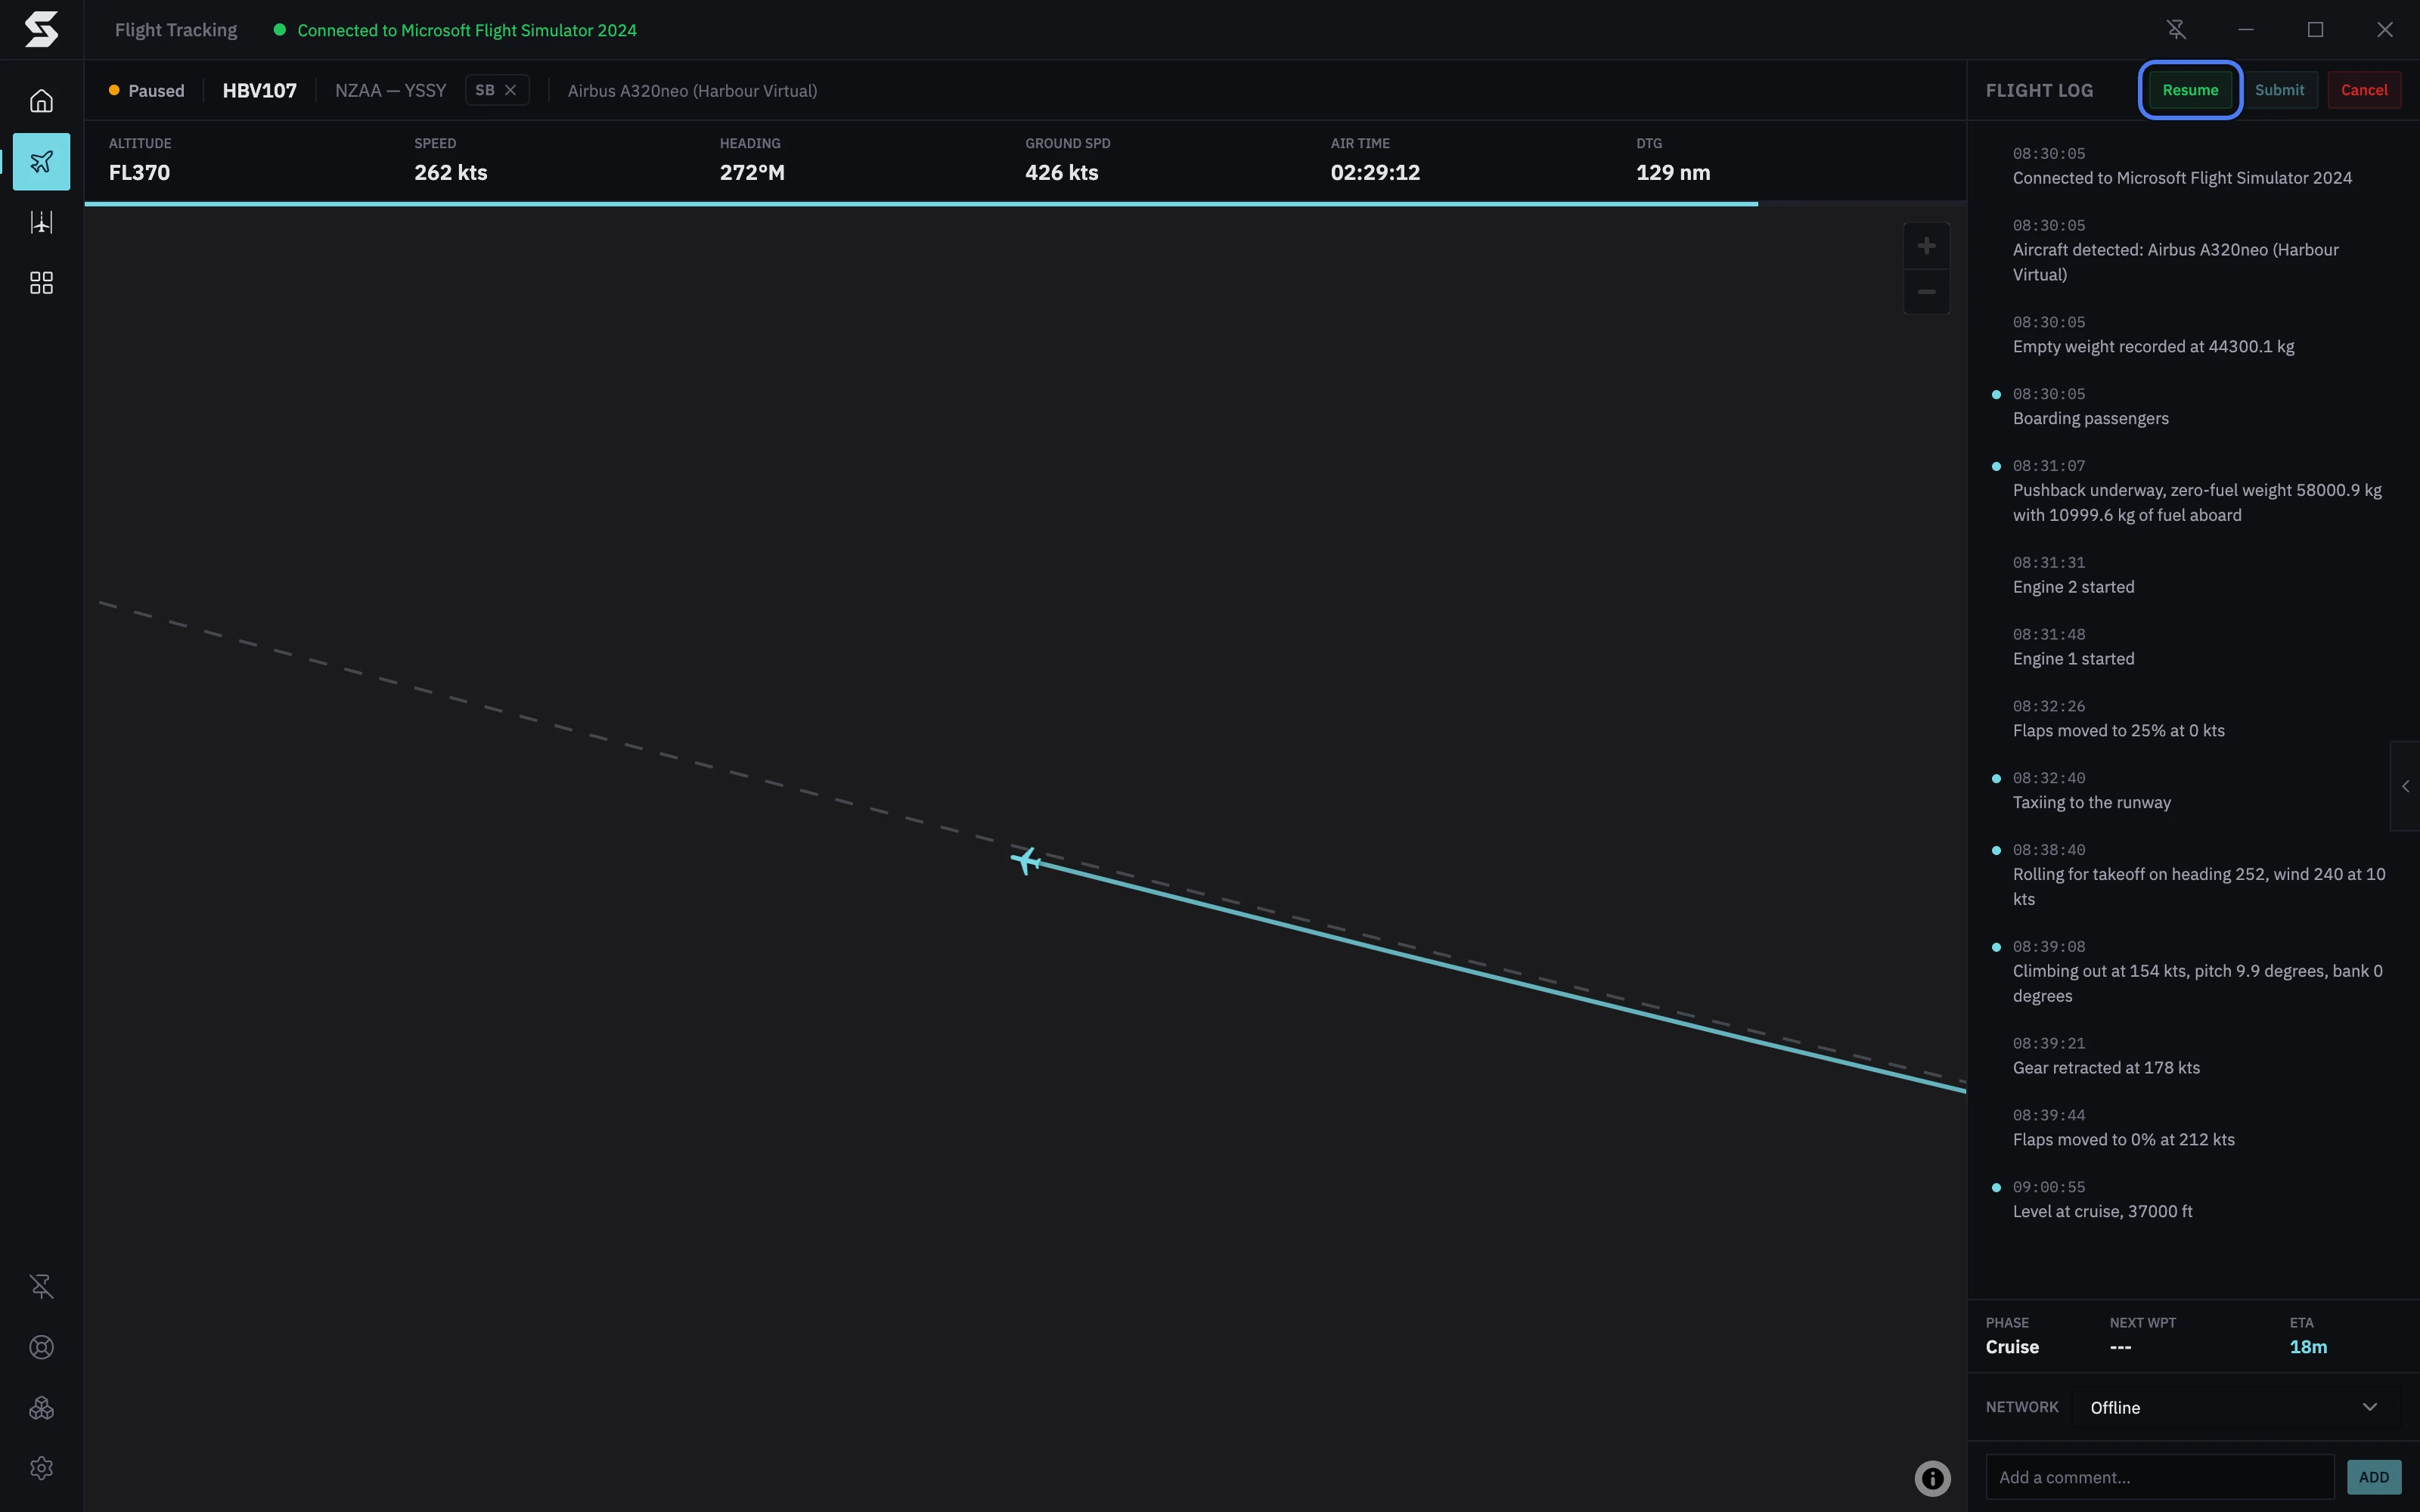Click the 129 nm DTG value

(x=1673, y=172)
